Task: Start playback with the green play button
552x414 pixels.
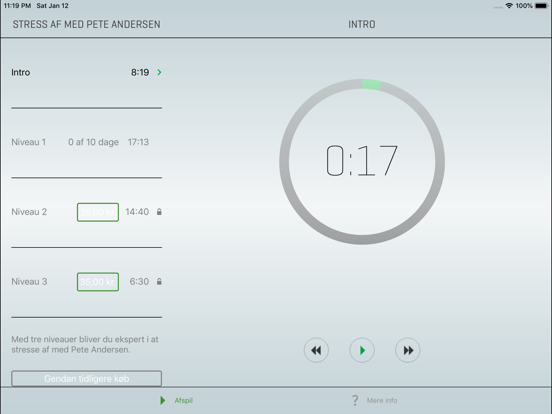Action: [x=362, y=350]
